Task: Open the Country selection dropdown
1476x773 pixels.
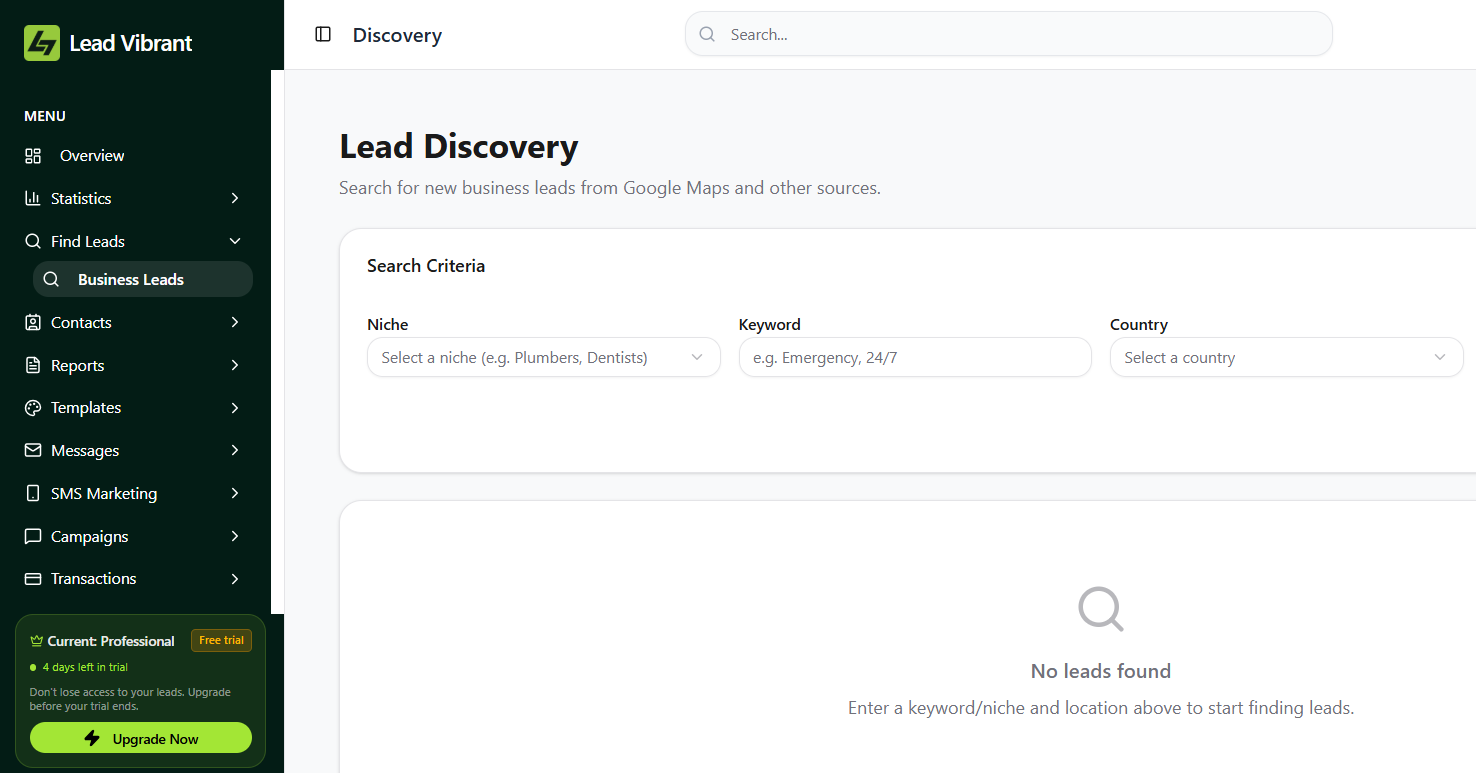Action: click(1285, 357)
